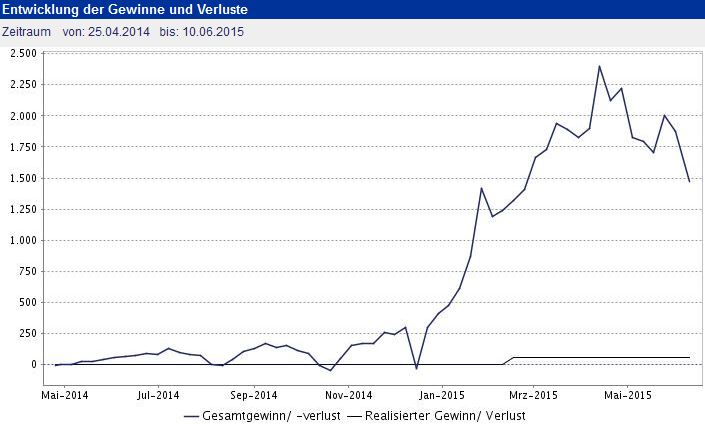705x424 pixels.
Task: Select the start date 25.04.2014
Action: [x=119, y=32]
